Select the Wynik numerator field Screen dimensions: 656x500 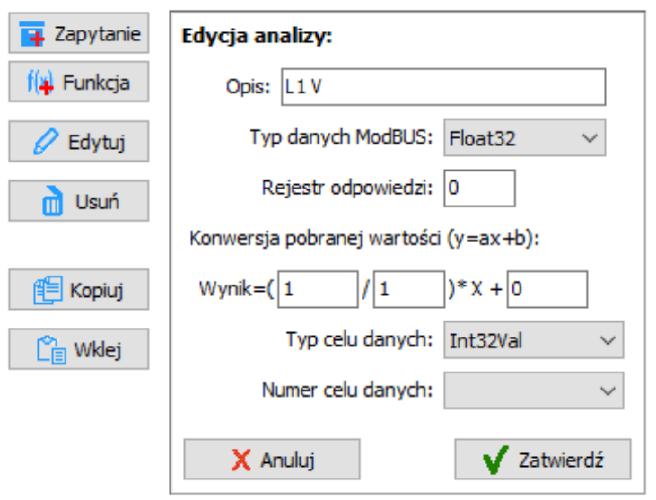pos(318,289)
